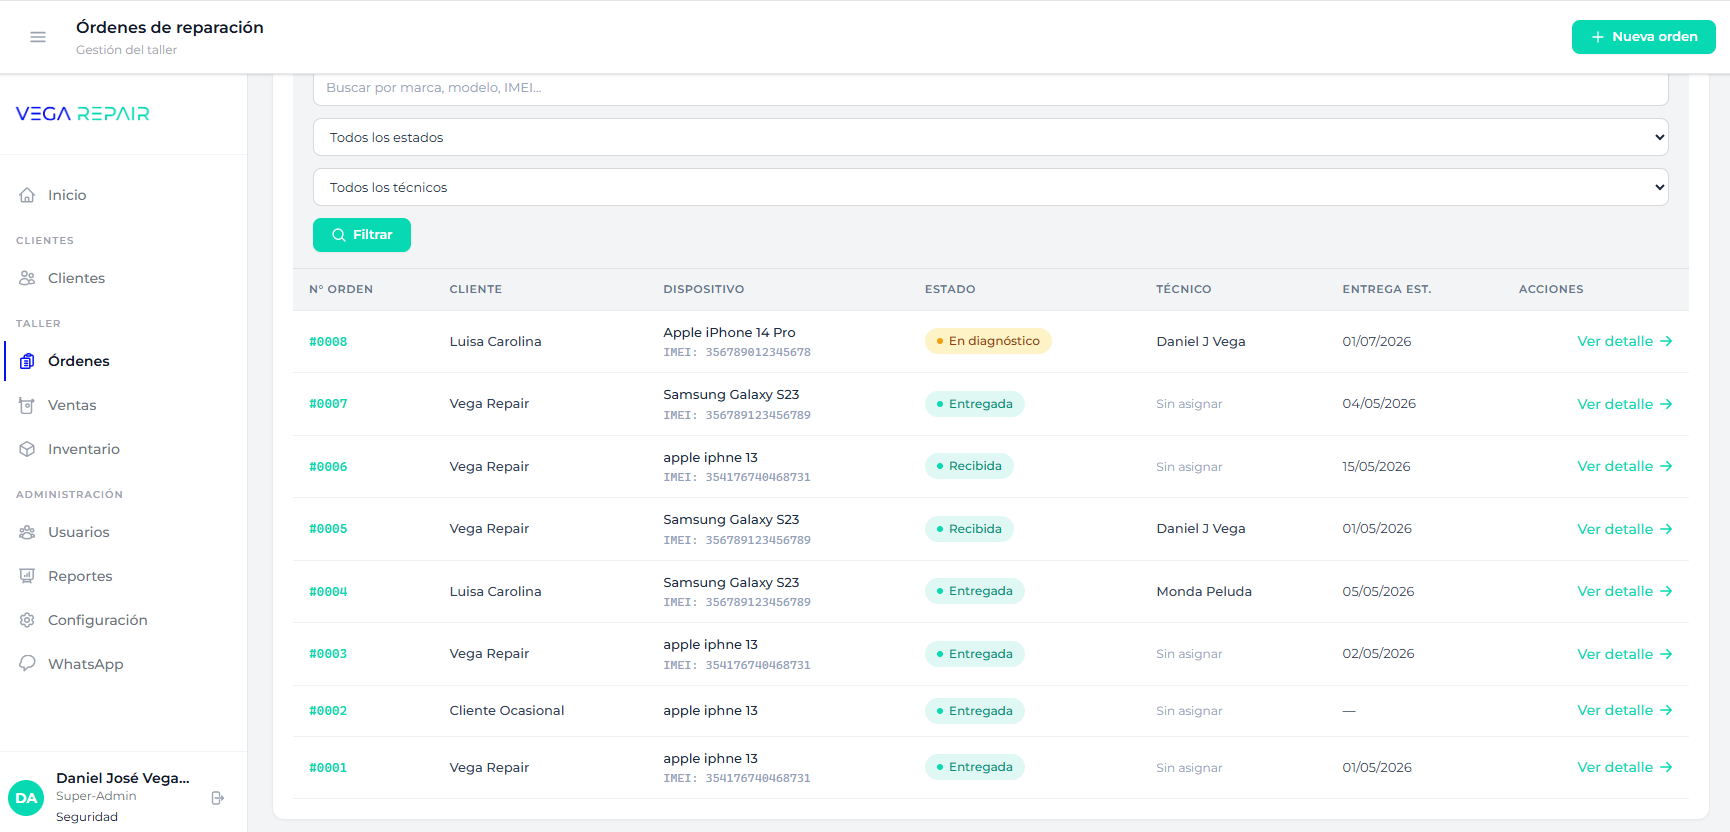Click the ENTREGA EST. column header
This screenshot has height=832, width=1730.
(1387, 289)
